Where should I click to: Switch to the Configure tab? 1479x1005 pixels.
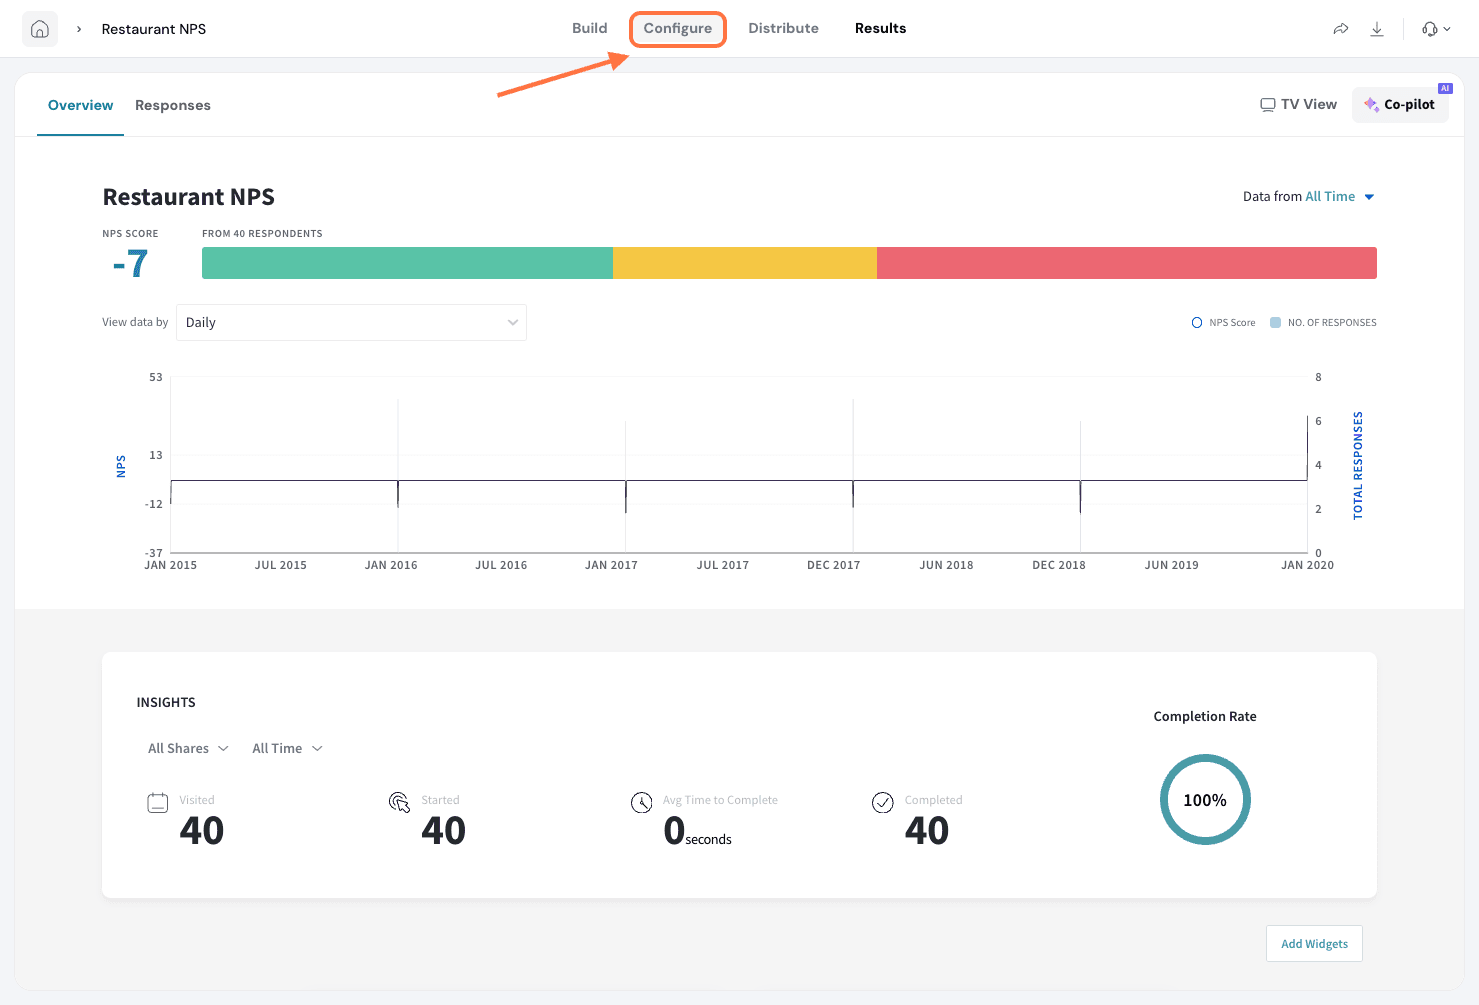click(678, 29)
